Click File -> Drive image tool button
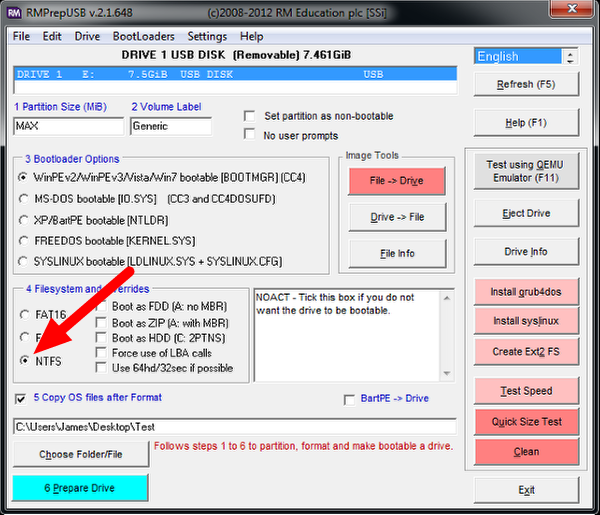Viewport: 600px width, 515px height. pos(397,181)
